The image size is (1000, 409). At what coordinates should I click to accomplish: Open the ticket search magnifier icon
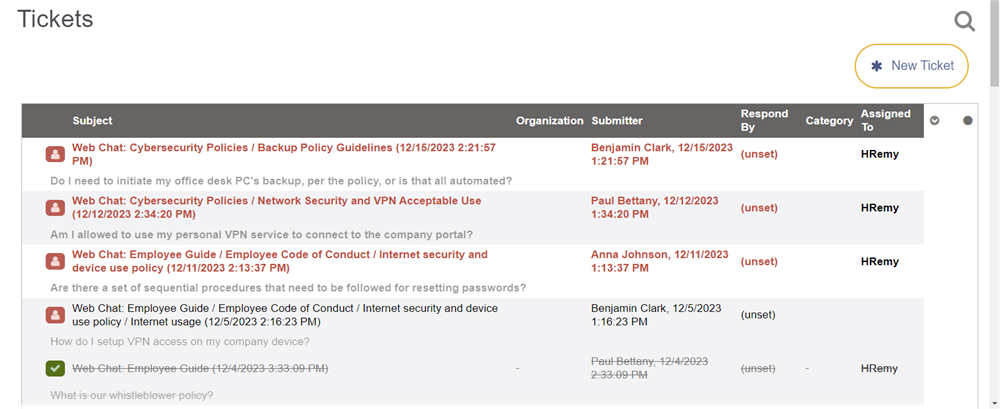click(964, 20)
